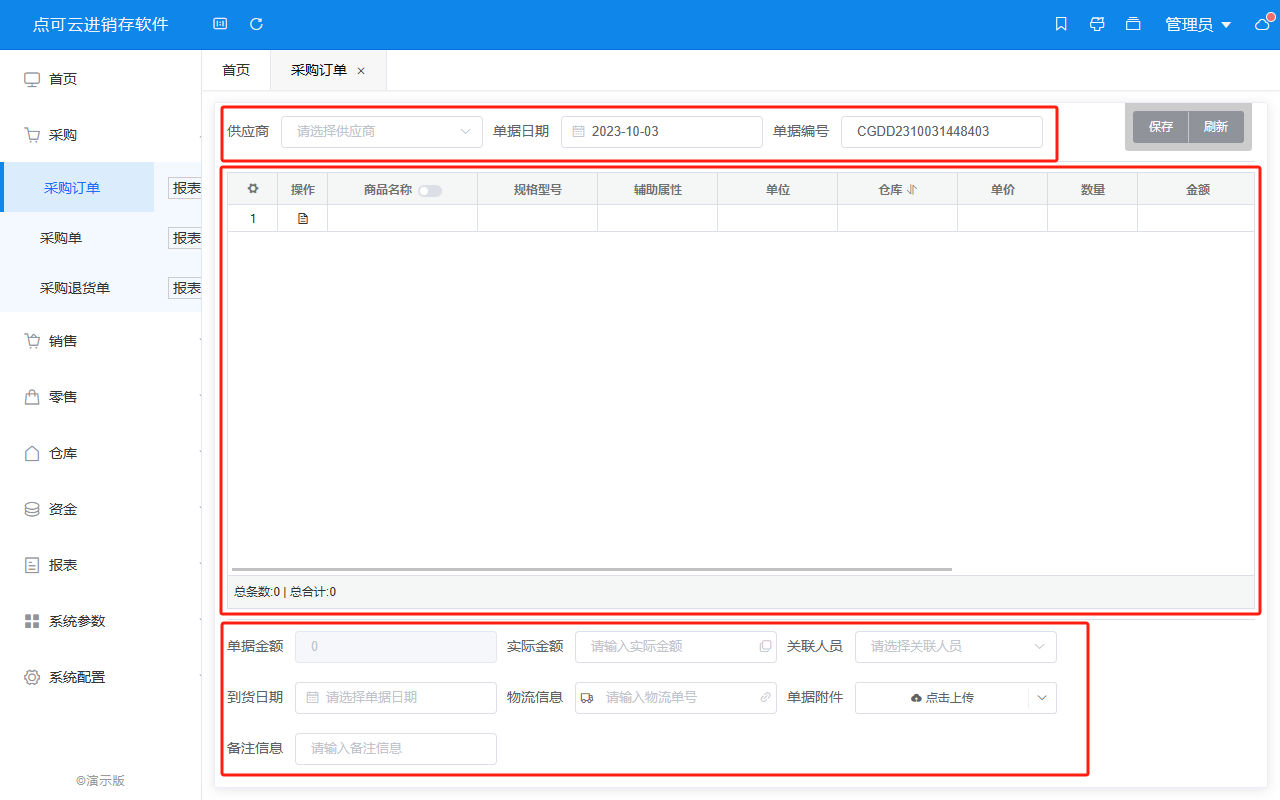Click the row 1 operation document icon
The height and width of the screenshot is (800, 1280).
click(x=303, y=218)
